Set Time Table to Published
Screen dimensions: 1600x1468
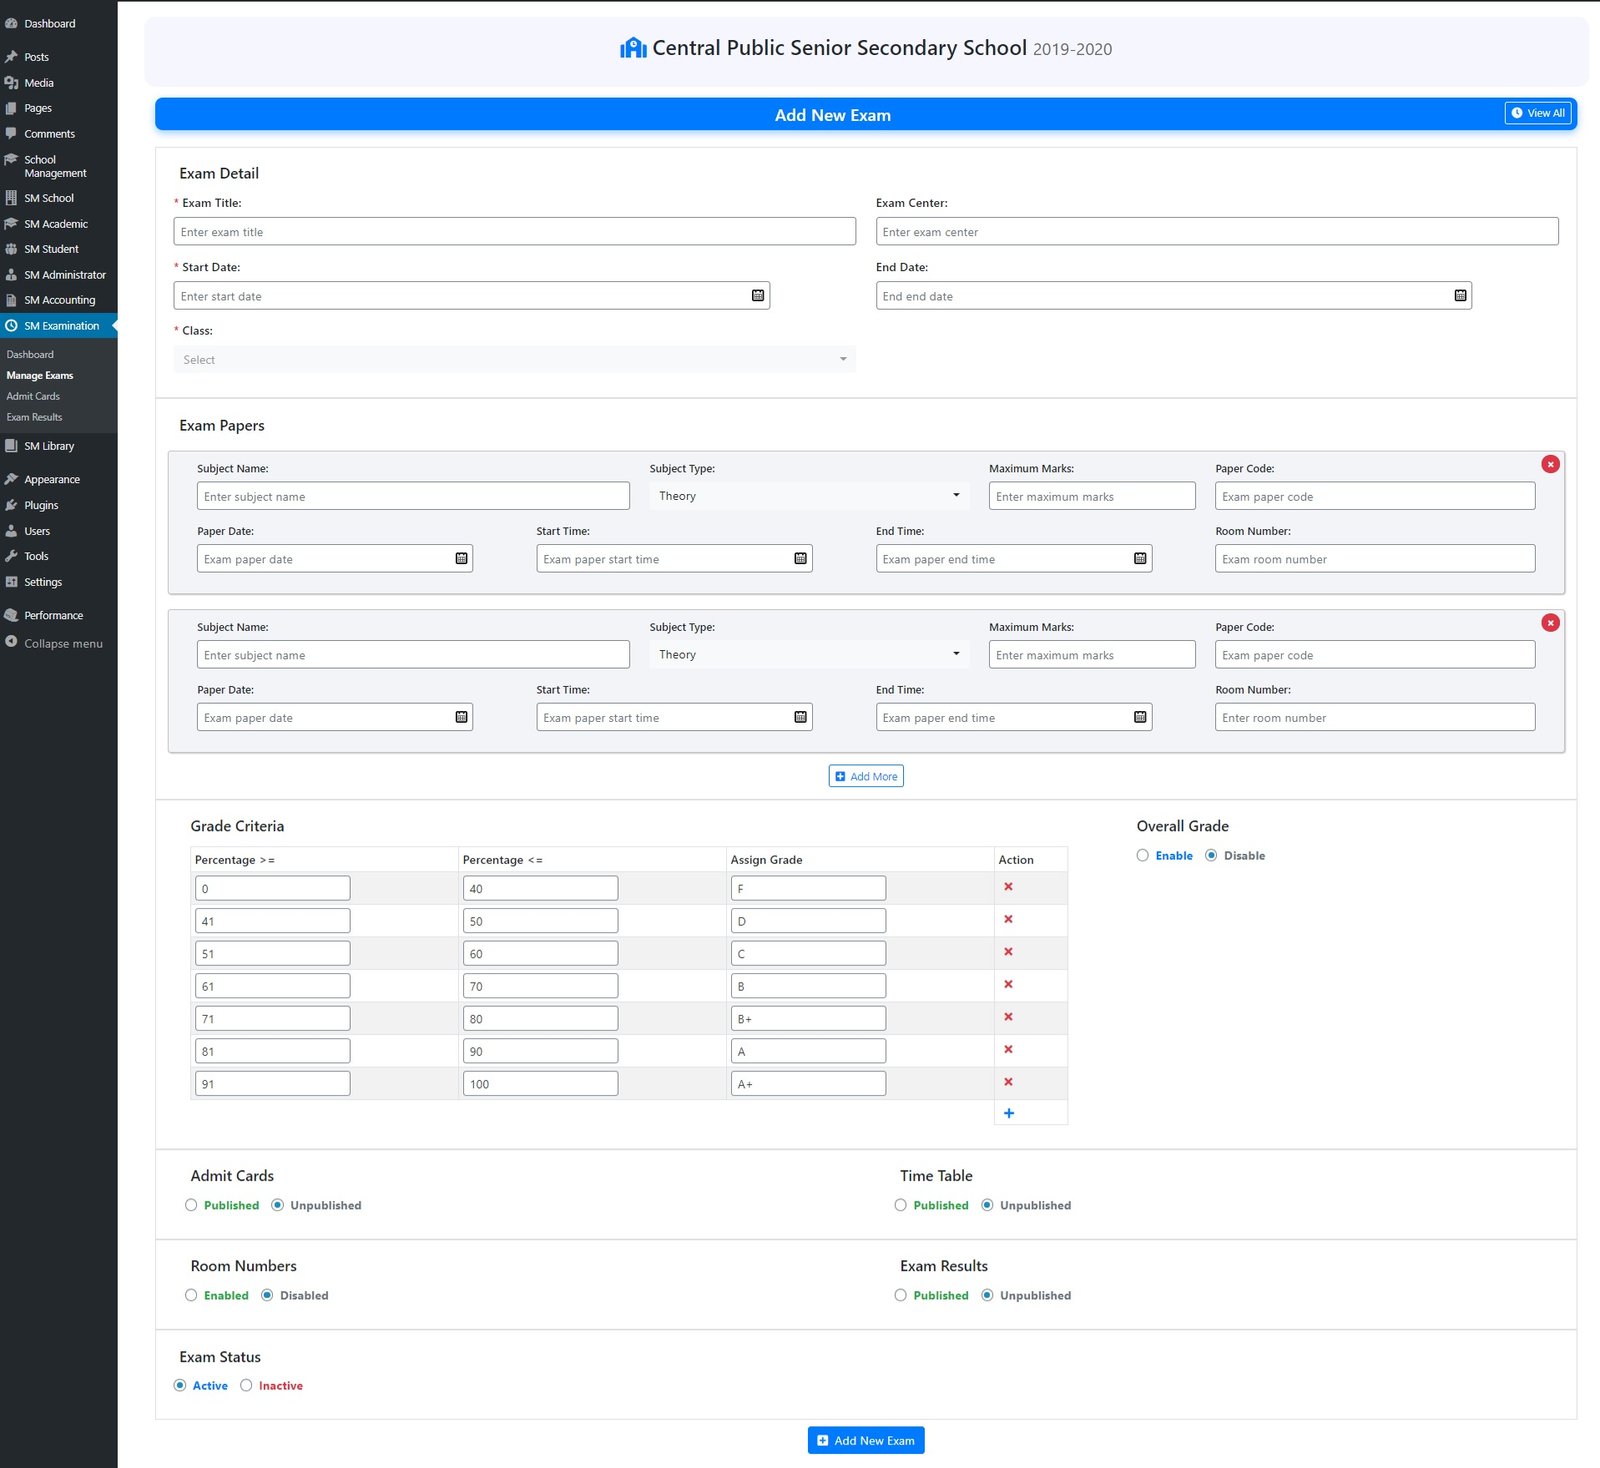(x=900, y=1205)
